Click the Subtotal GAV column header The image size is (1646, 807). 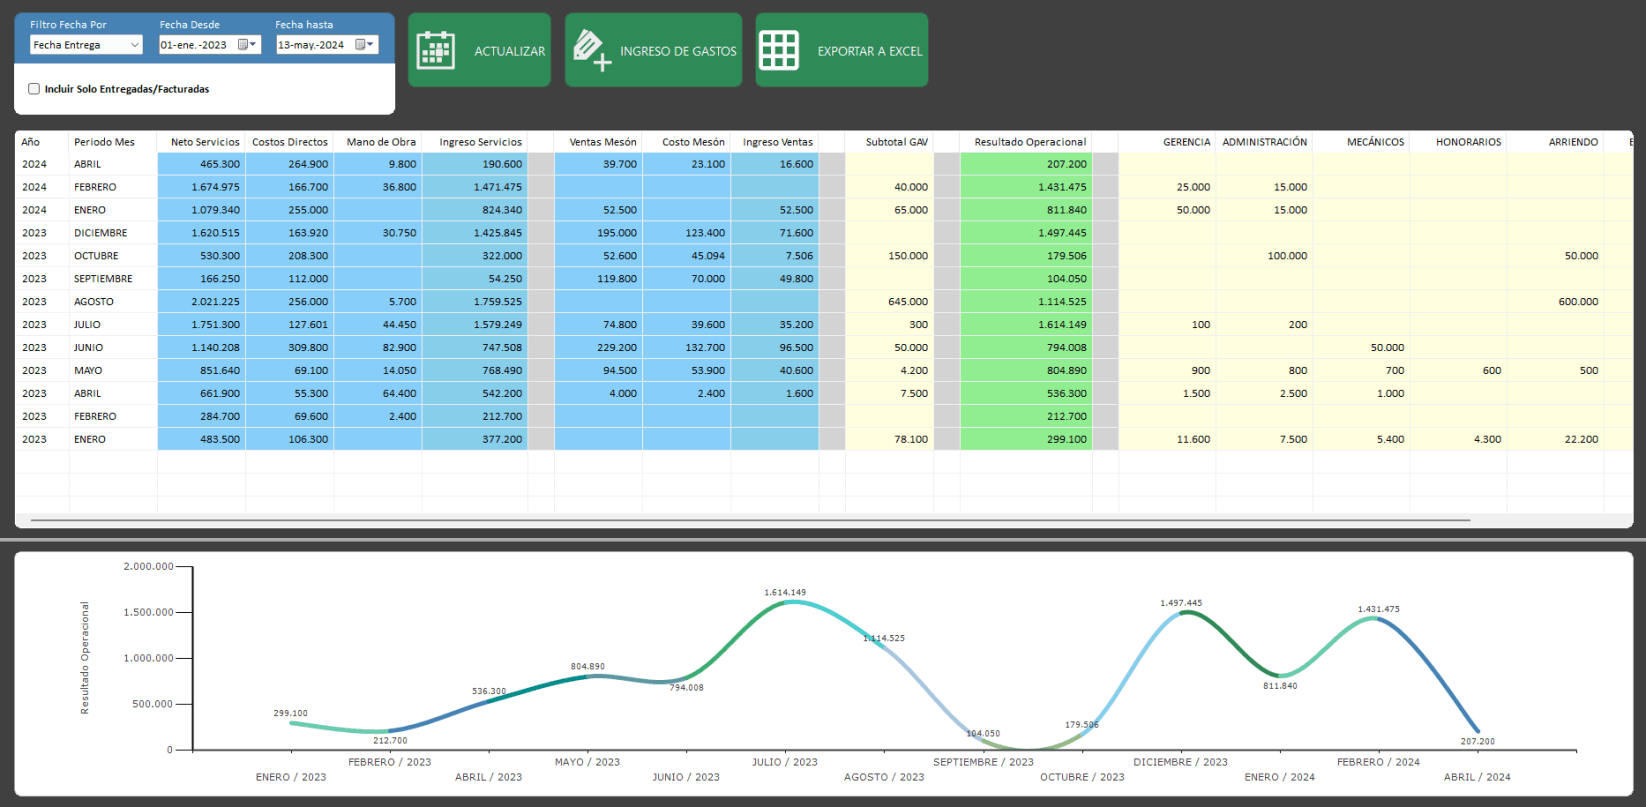coord(896,142)
